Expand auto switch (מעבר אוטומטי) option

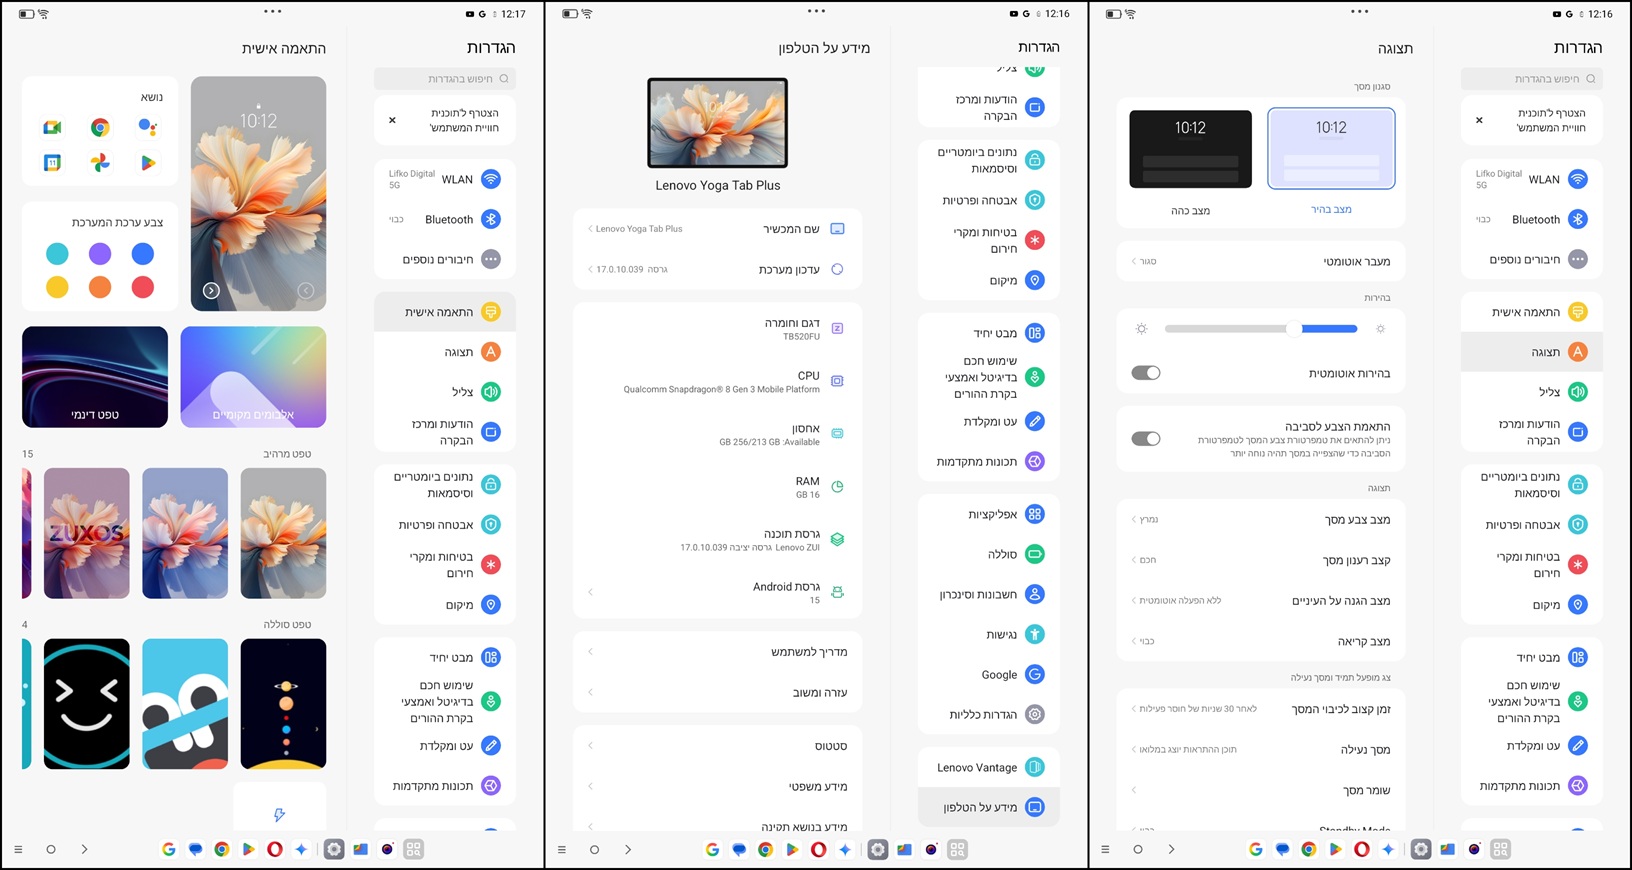pyautogui.click(x=1260, y=261)
